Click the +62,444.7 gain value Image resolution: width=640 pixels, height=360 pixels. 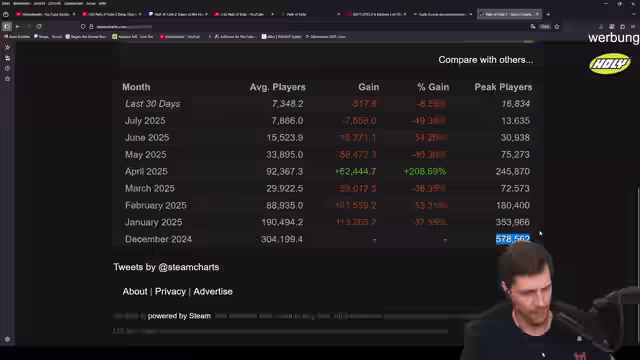(356, 171)
